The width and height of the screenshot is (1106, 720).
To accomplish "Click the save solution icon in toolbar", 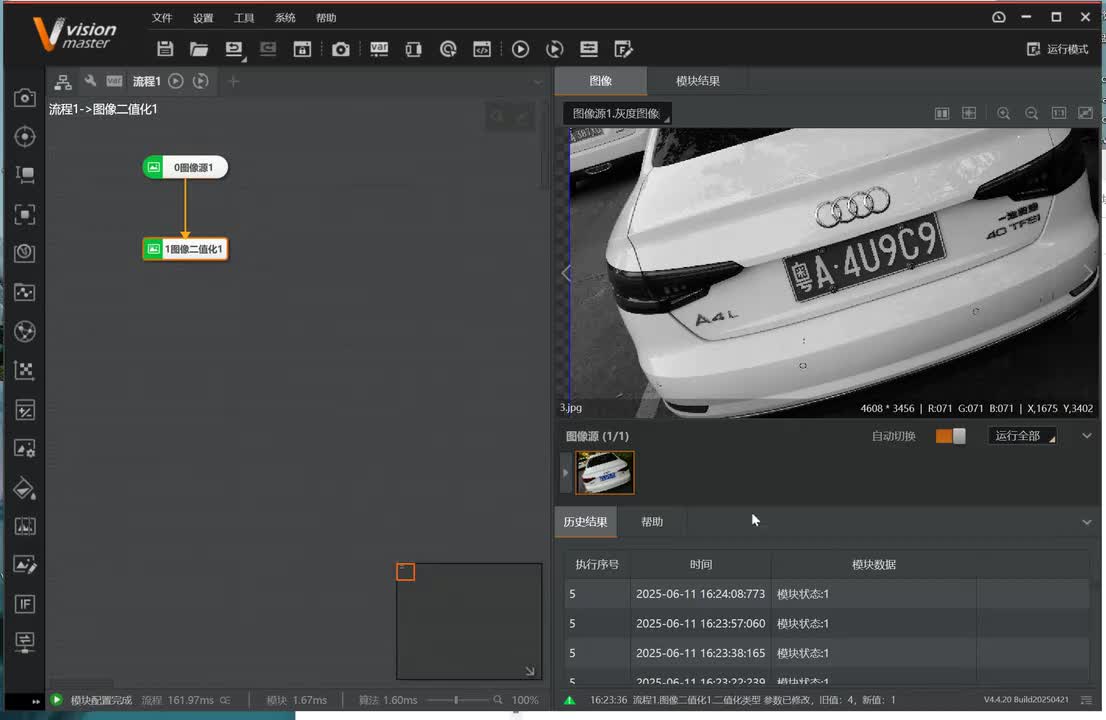I will [166, 49].
